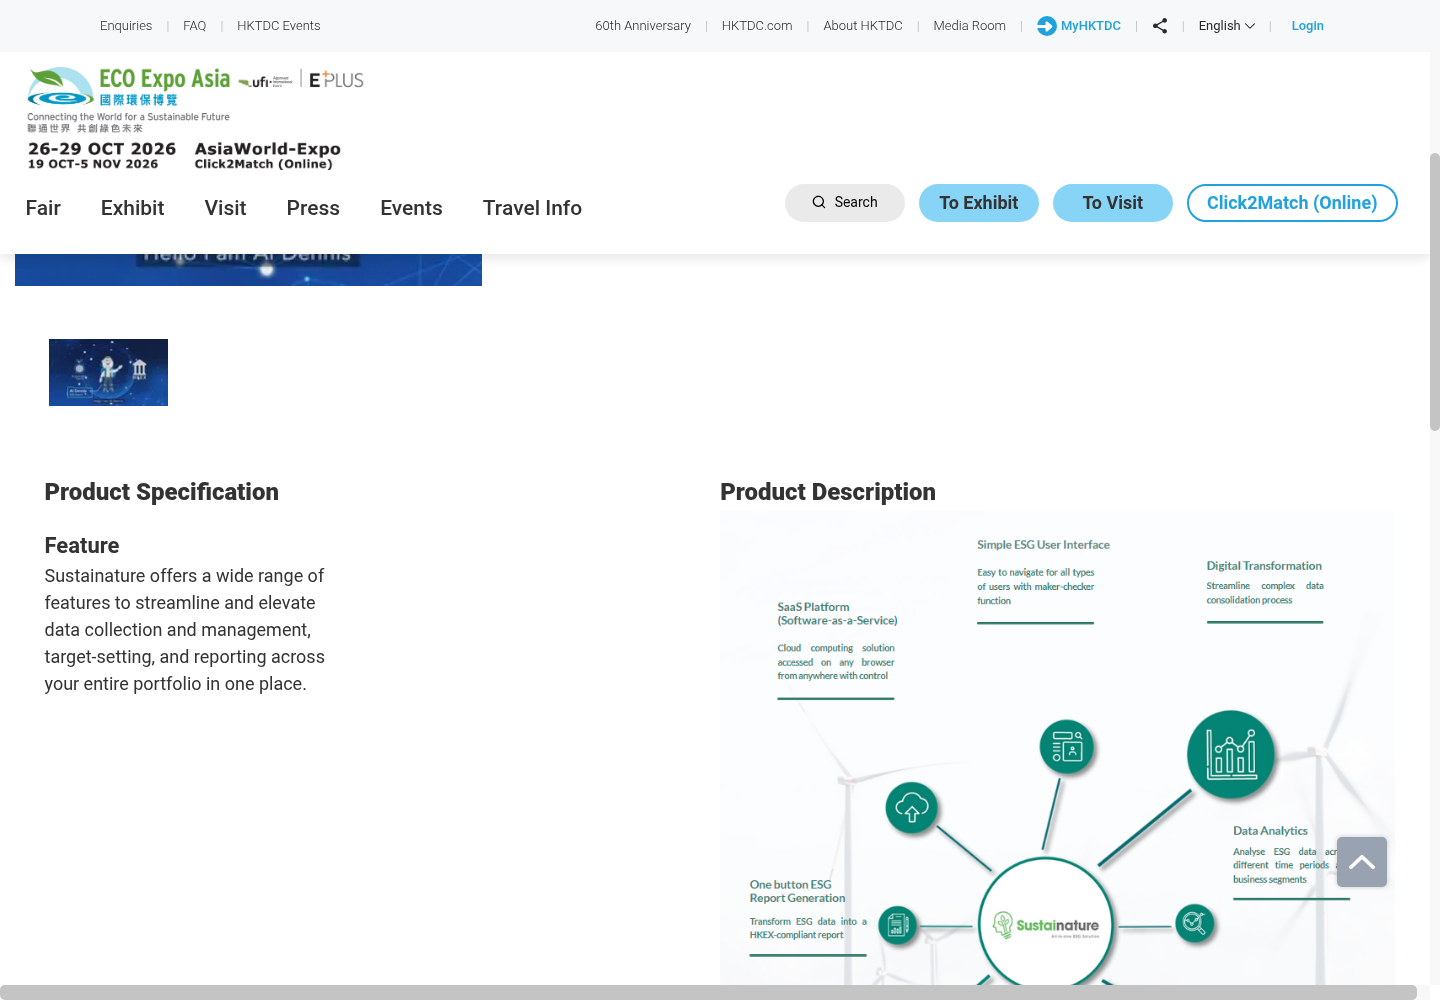This screenshot has width=1440, height=1000.
Task: Click the Sustainature ESG features diagram
Action: click(1057, 748)
